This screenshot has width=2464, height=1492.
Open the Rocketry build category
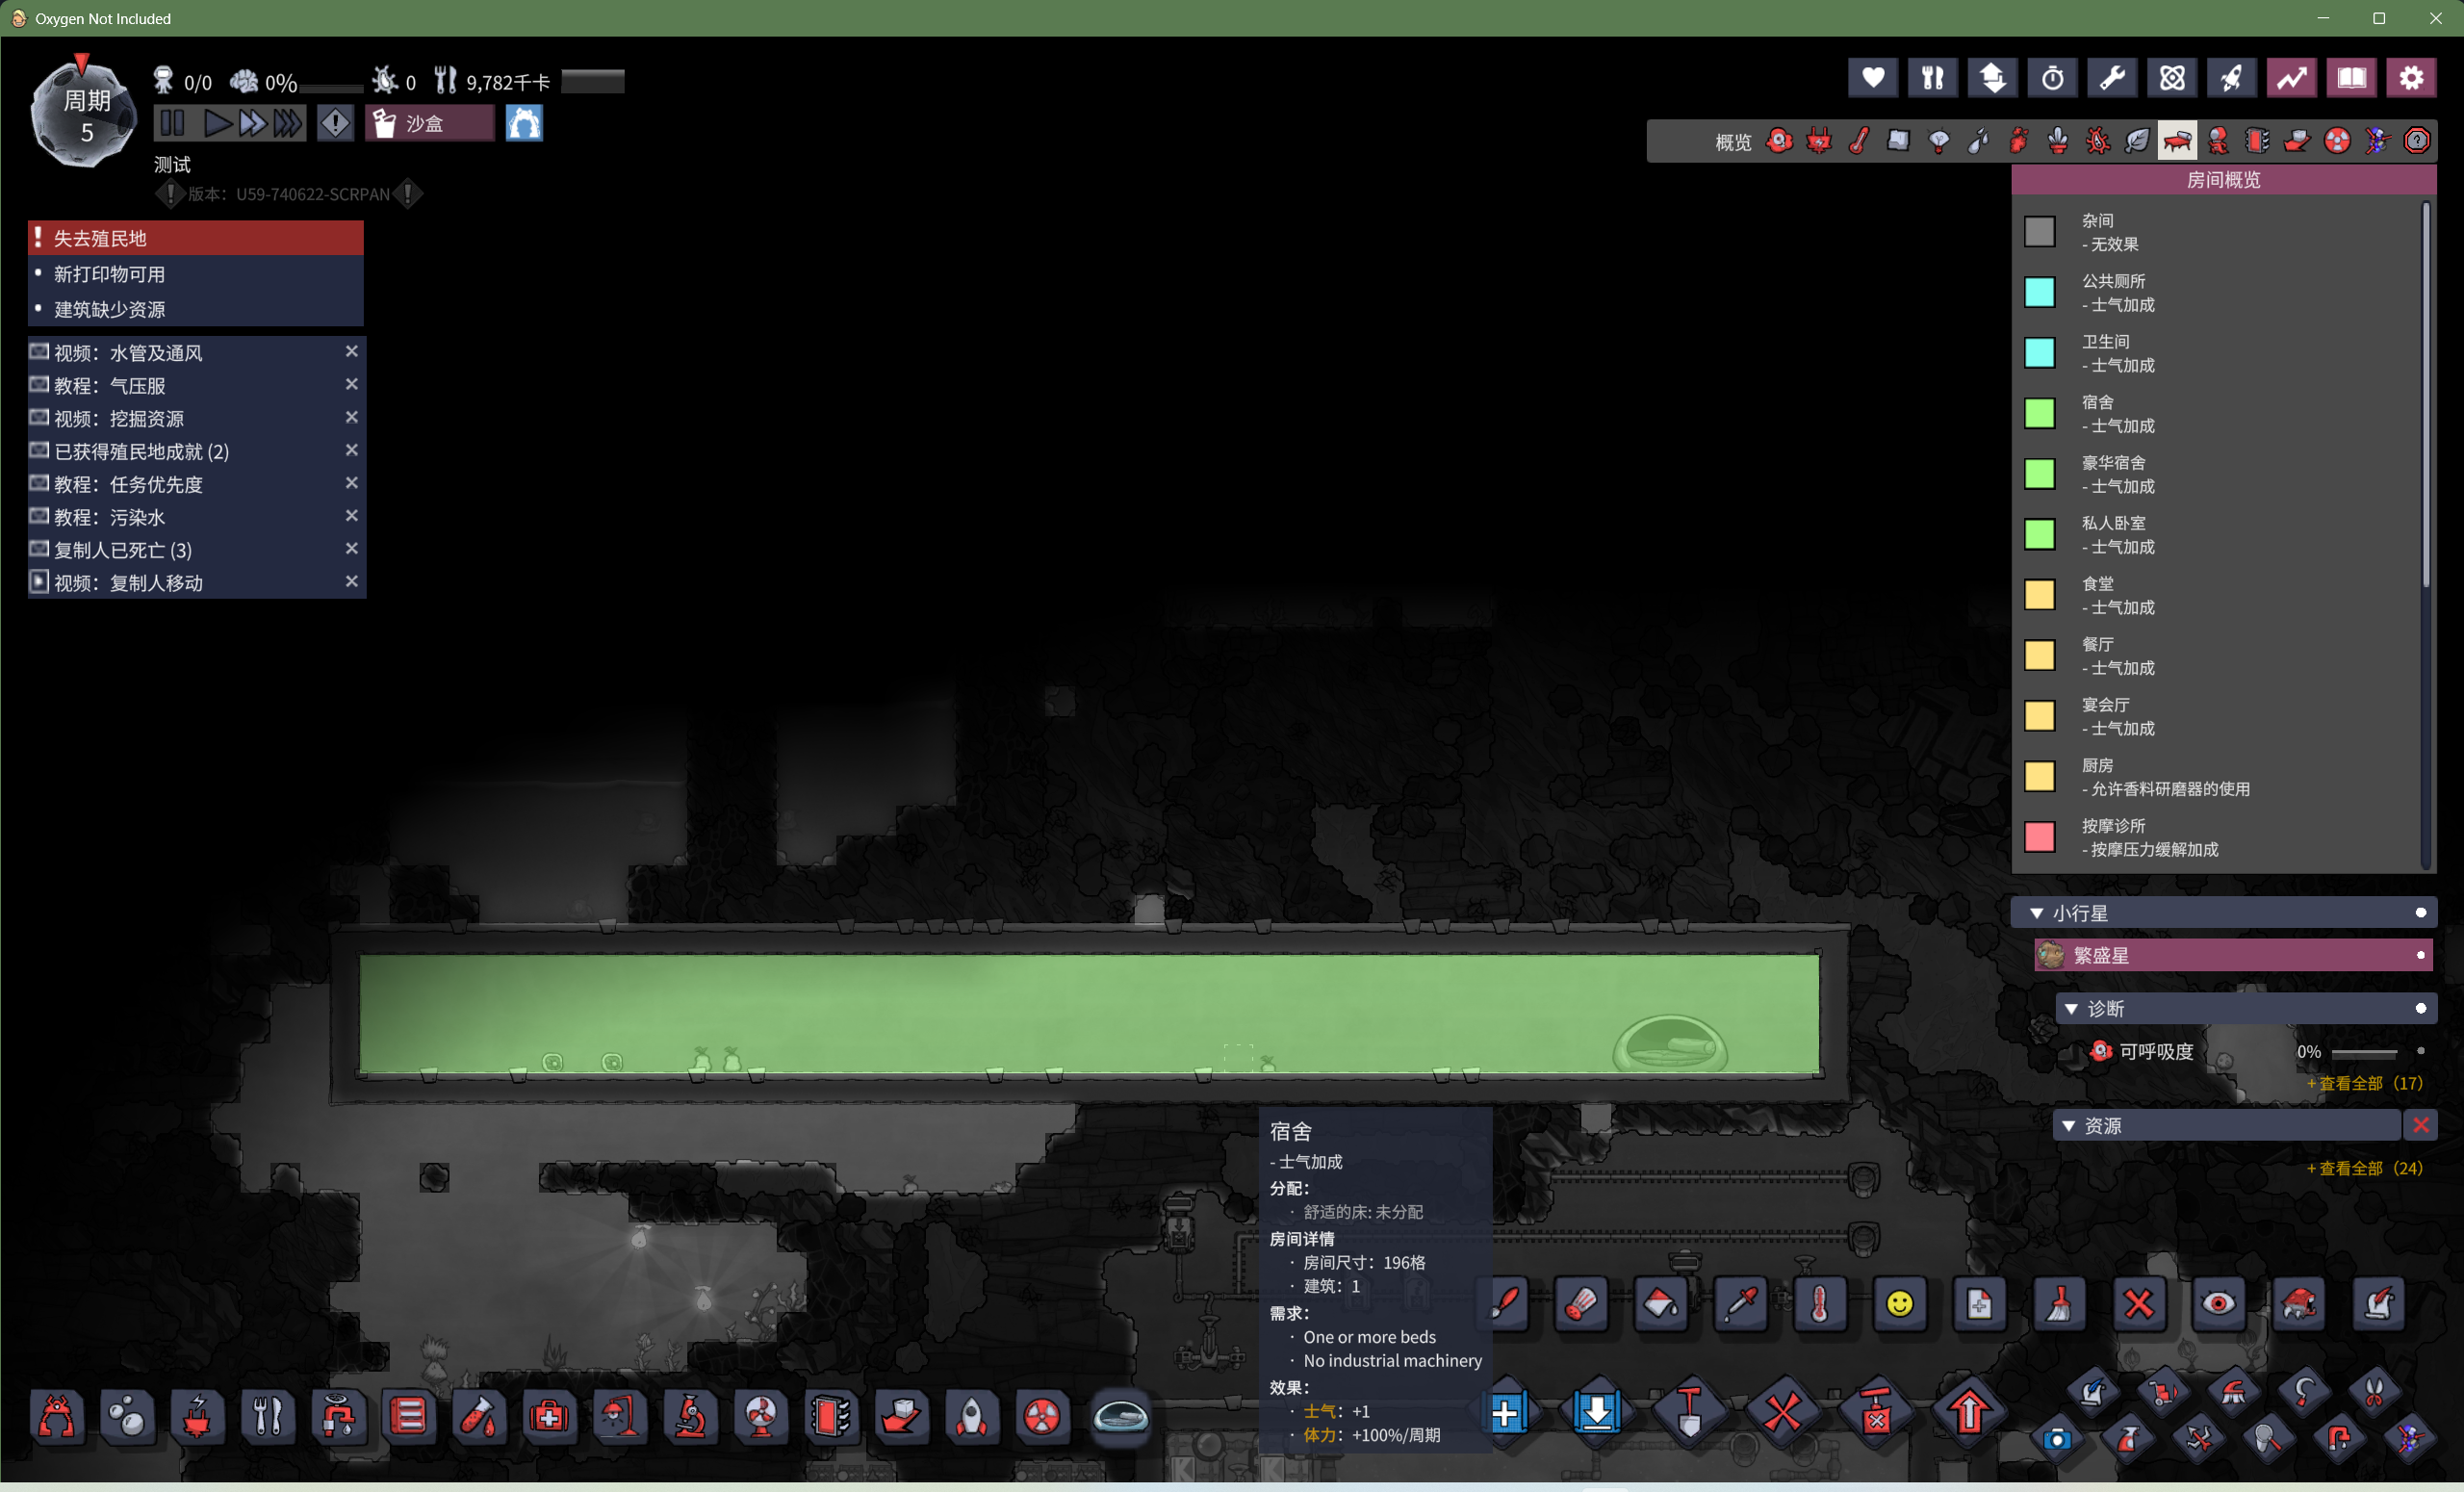(x=972, y=1416)
